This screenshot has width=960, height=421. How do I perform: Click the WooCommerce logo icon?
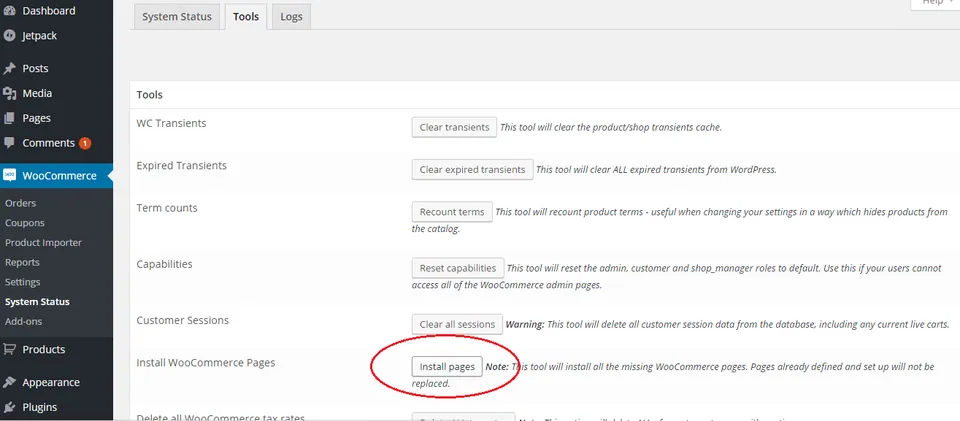pyautogui.click(x=9, y=176)
